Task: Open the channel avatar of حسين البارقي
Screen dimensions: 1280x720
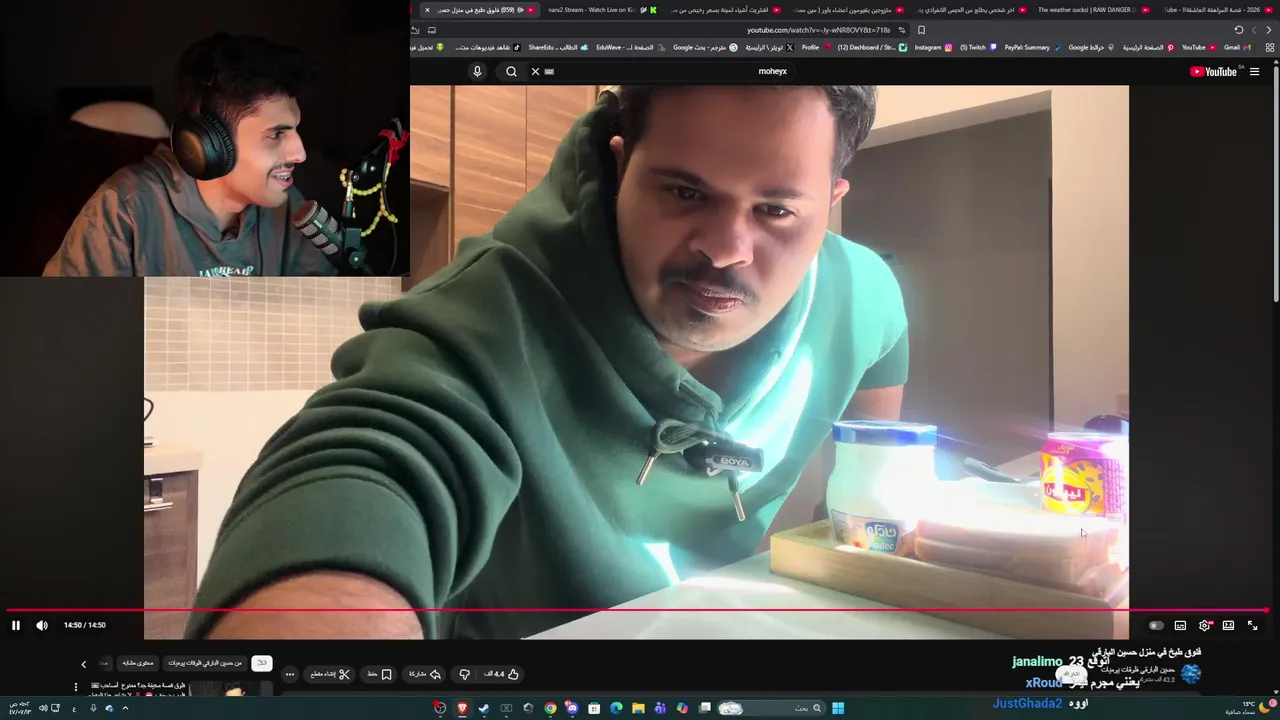Action: tap(1191, 674)
